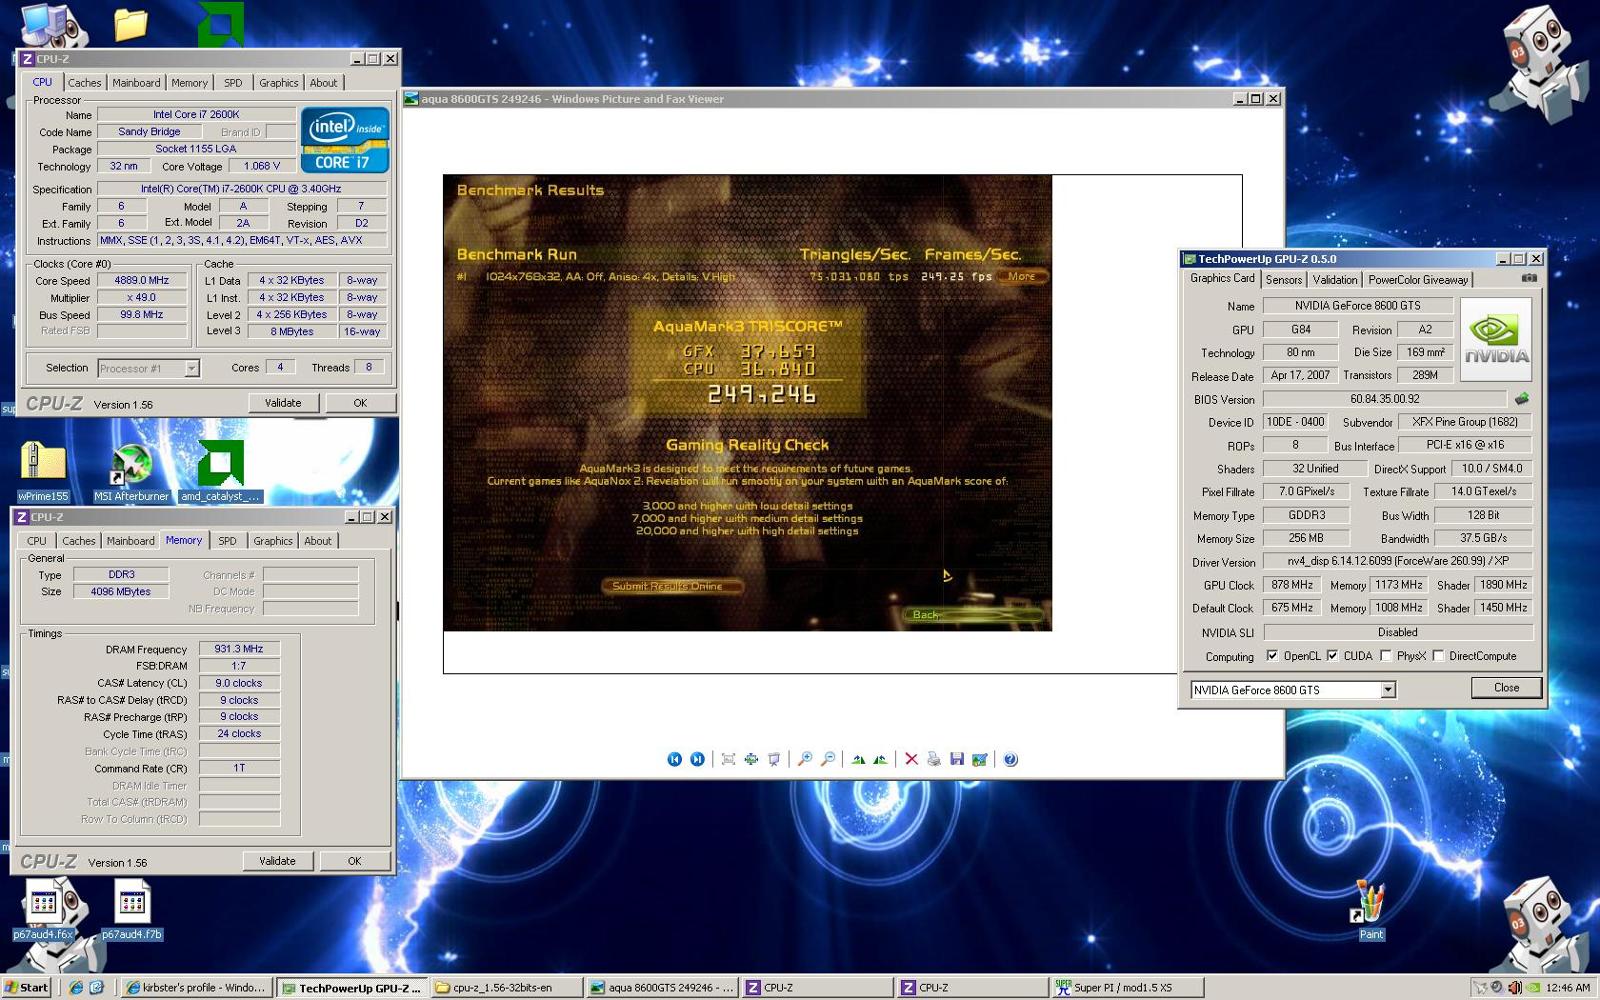Click Validate in bottom CPU-Z window
The height and width of the screenshot is (1000, 1600).
click(277, 861)
